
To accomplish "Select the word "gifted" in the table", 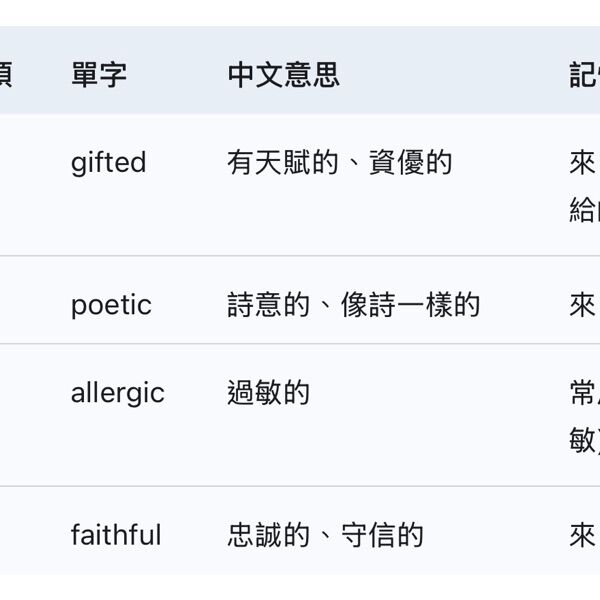I will pyautogui.click(x=108, y=163).
